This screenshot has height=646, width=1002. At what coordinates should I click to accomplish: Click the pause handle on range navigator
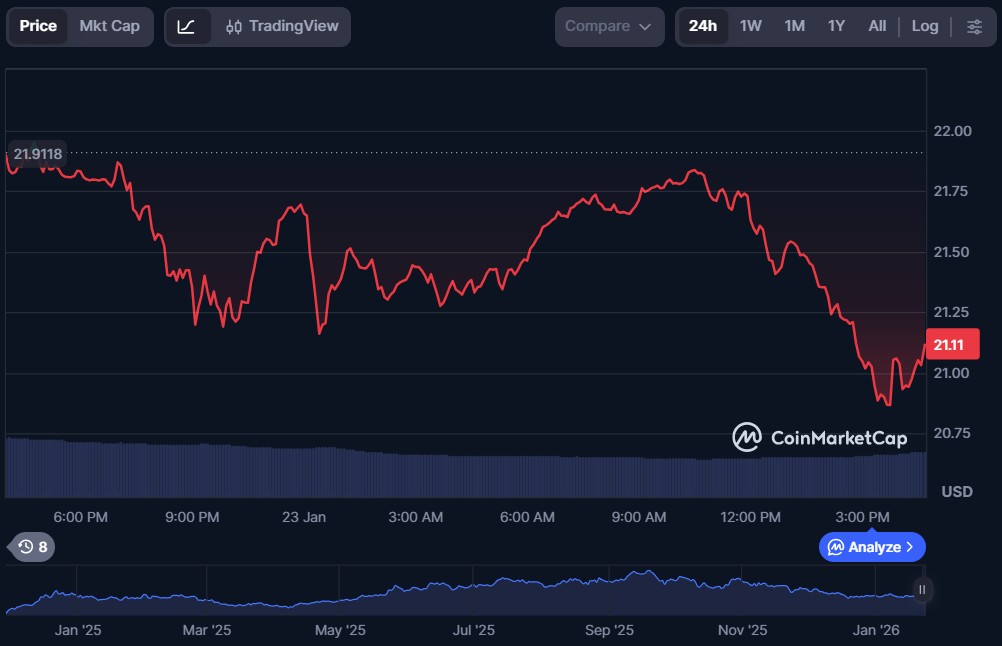pos(922,590)
